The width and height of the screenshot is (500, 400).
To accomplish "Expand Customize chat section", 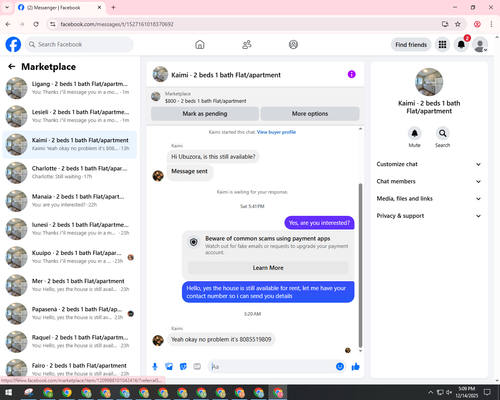I will (429, 164).
